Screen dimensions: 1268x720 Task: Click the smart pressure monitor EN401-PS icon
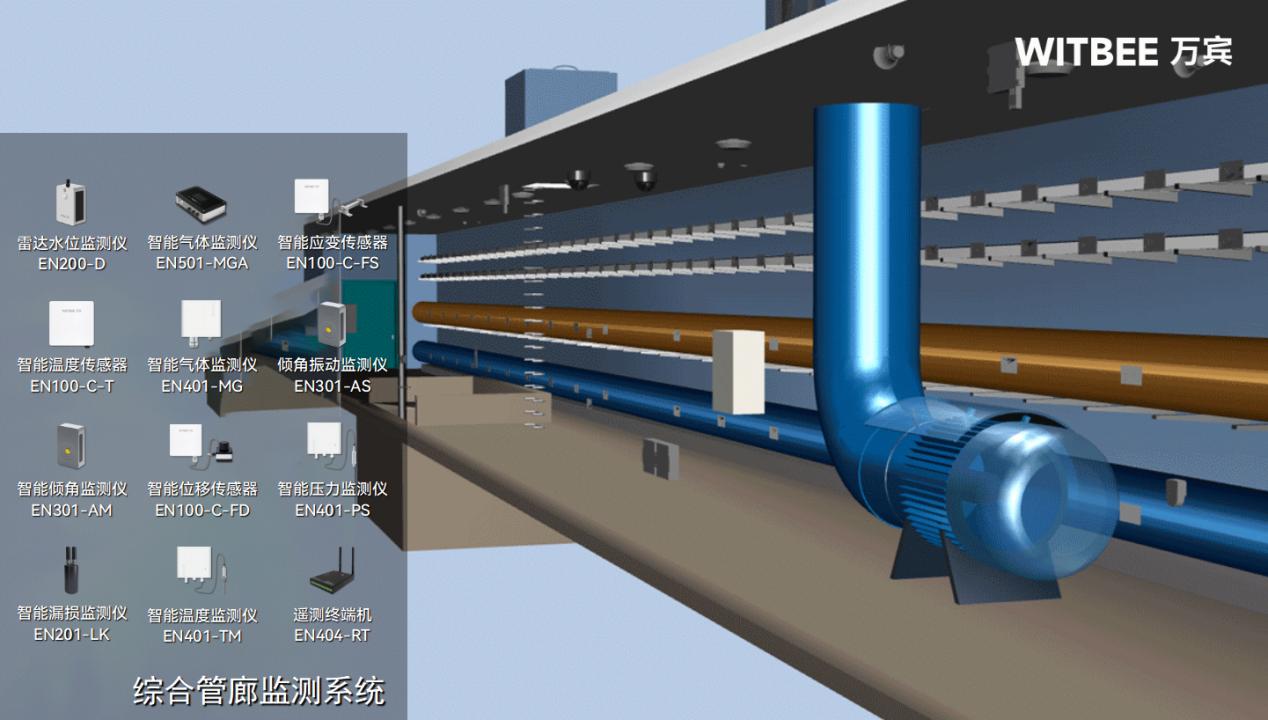tap(331, 446)
